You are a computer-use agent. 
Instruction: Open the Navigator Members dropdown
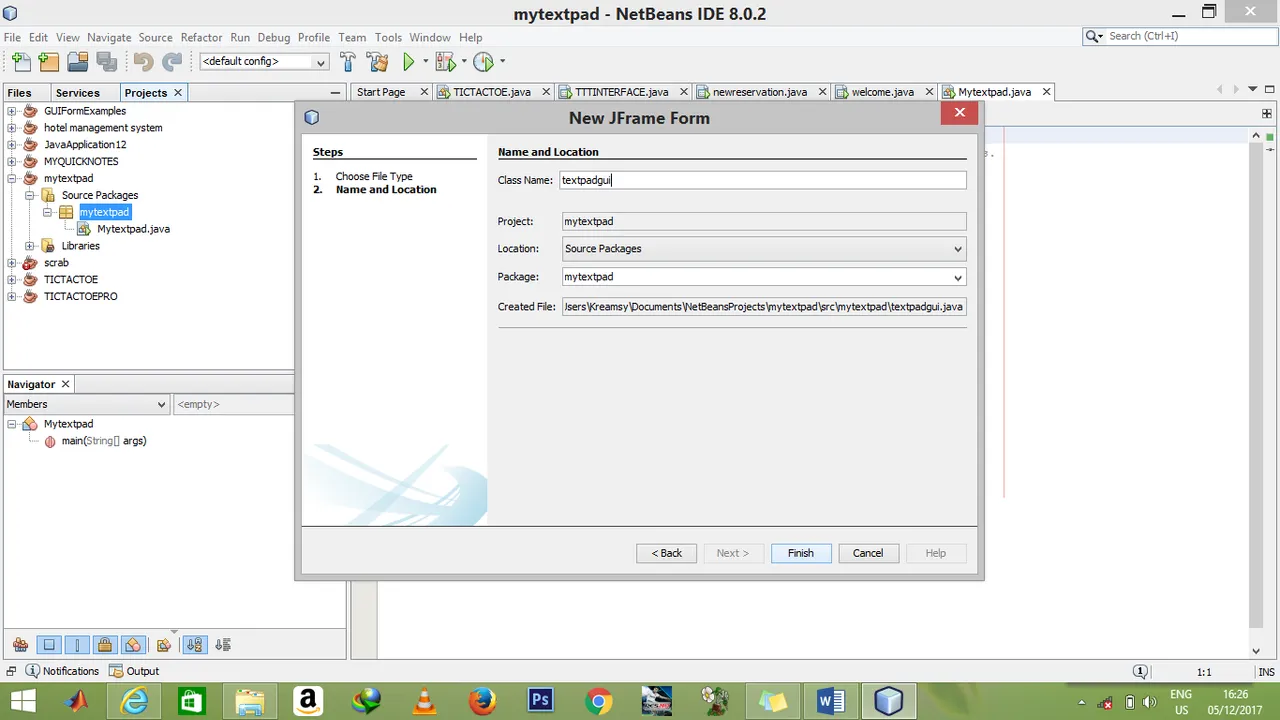tap(86, 404)
